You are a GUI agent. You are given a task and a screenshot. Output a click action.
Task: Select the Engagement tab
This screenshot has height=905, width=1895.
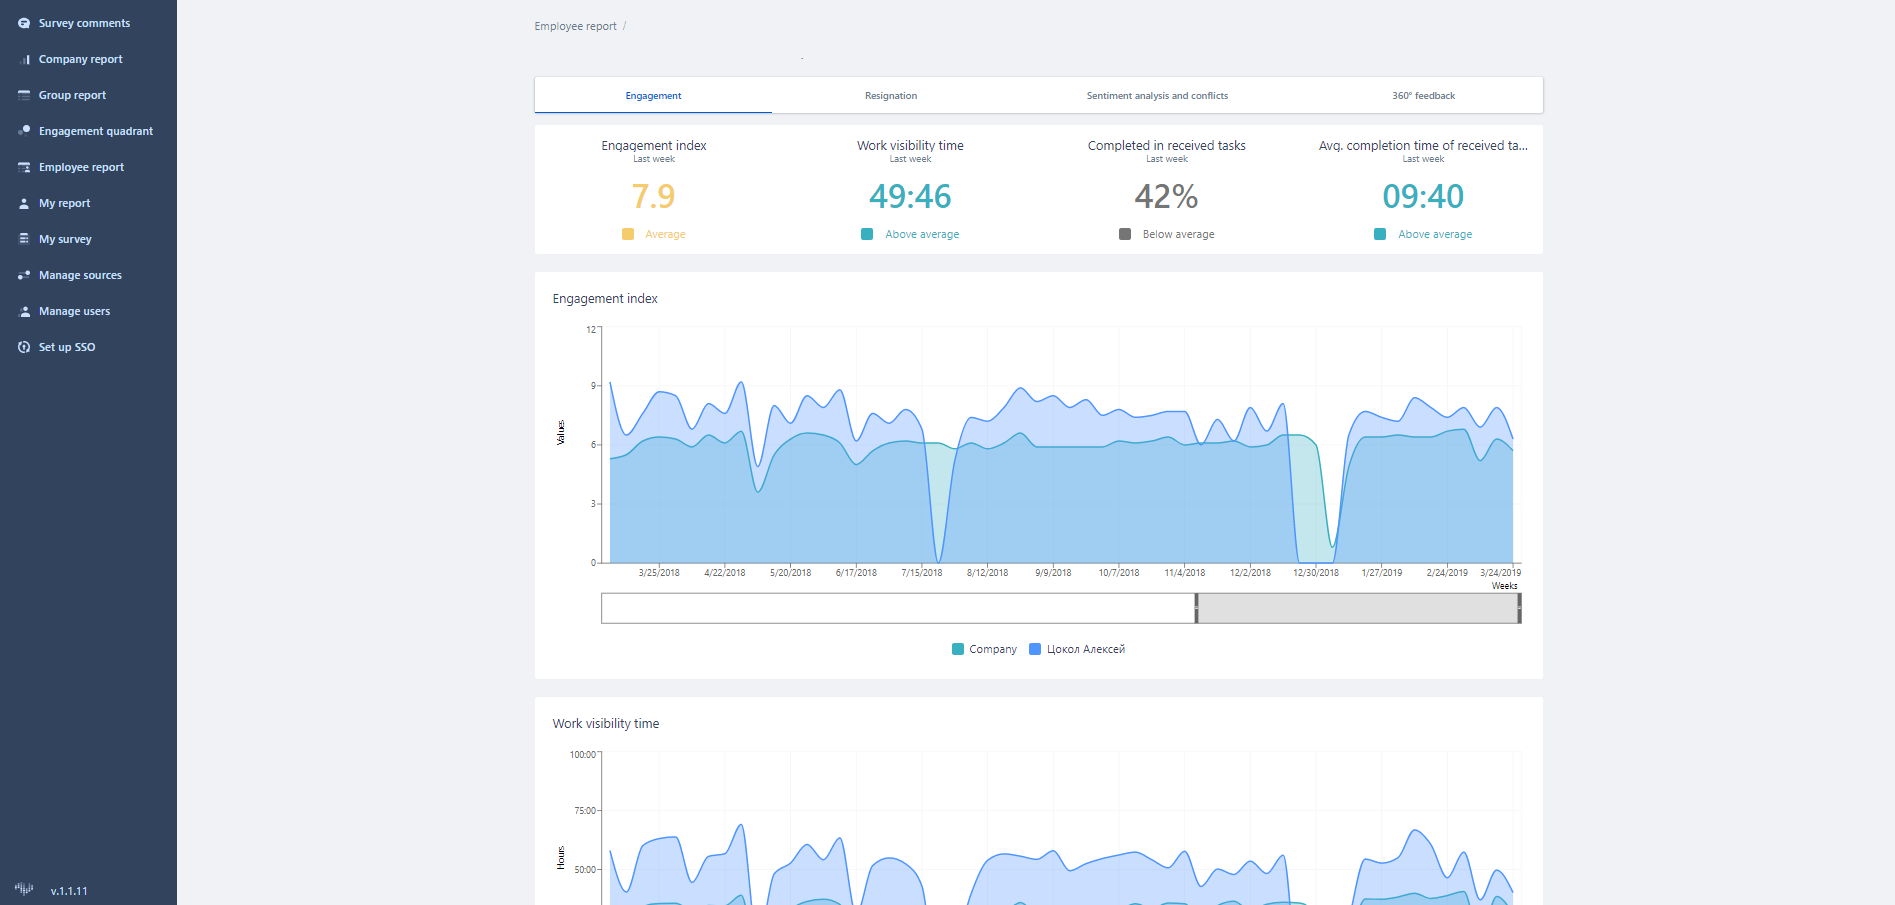(x=653, y=96)
